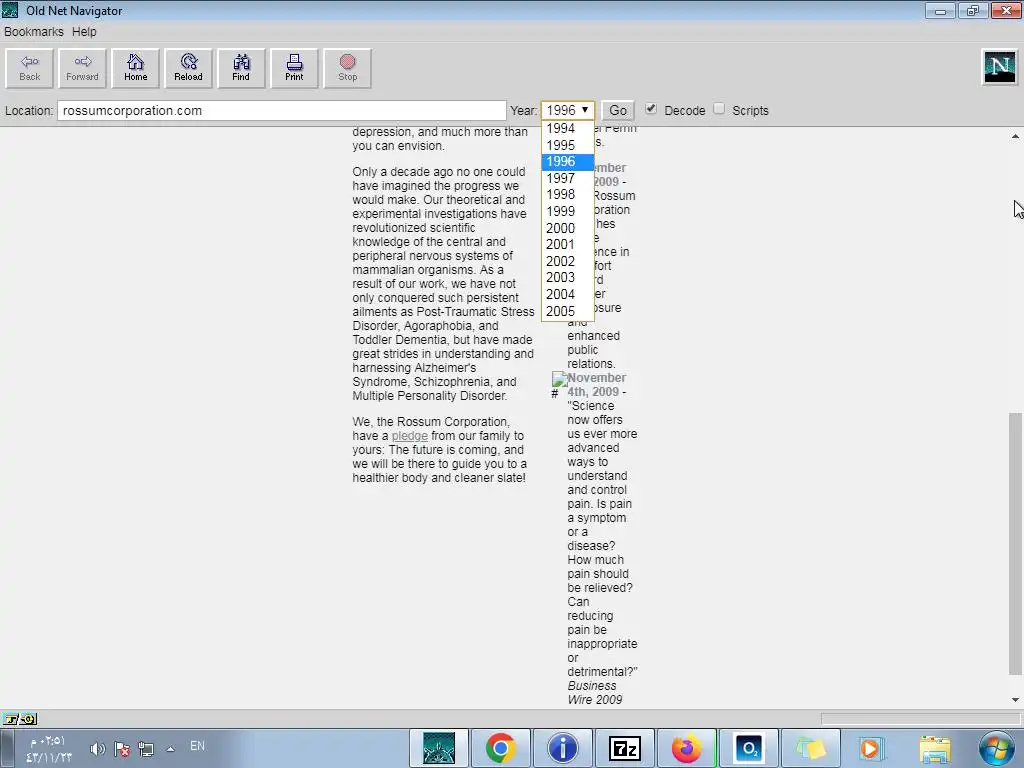Select 2002 in the Year list

[568, 261]
